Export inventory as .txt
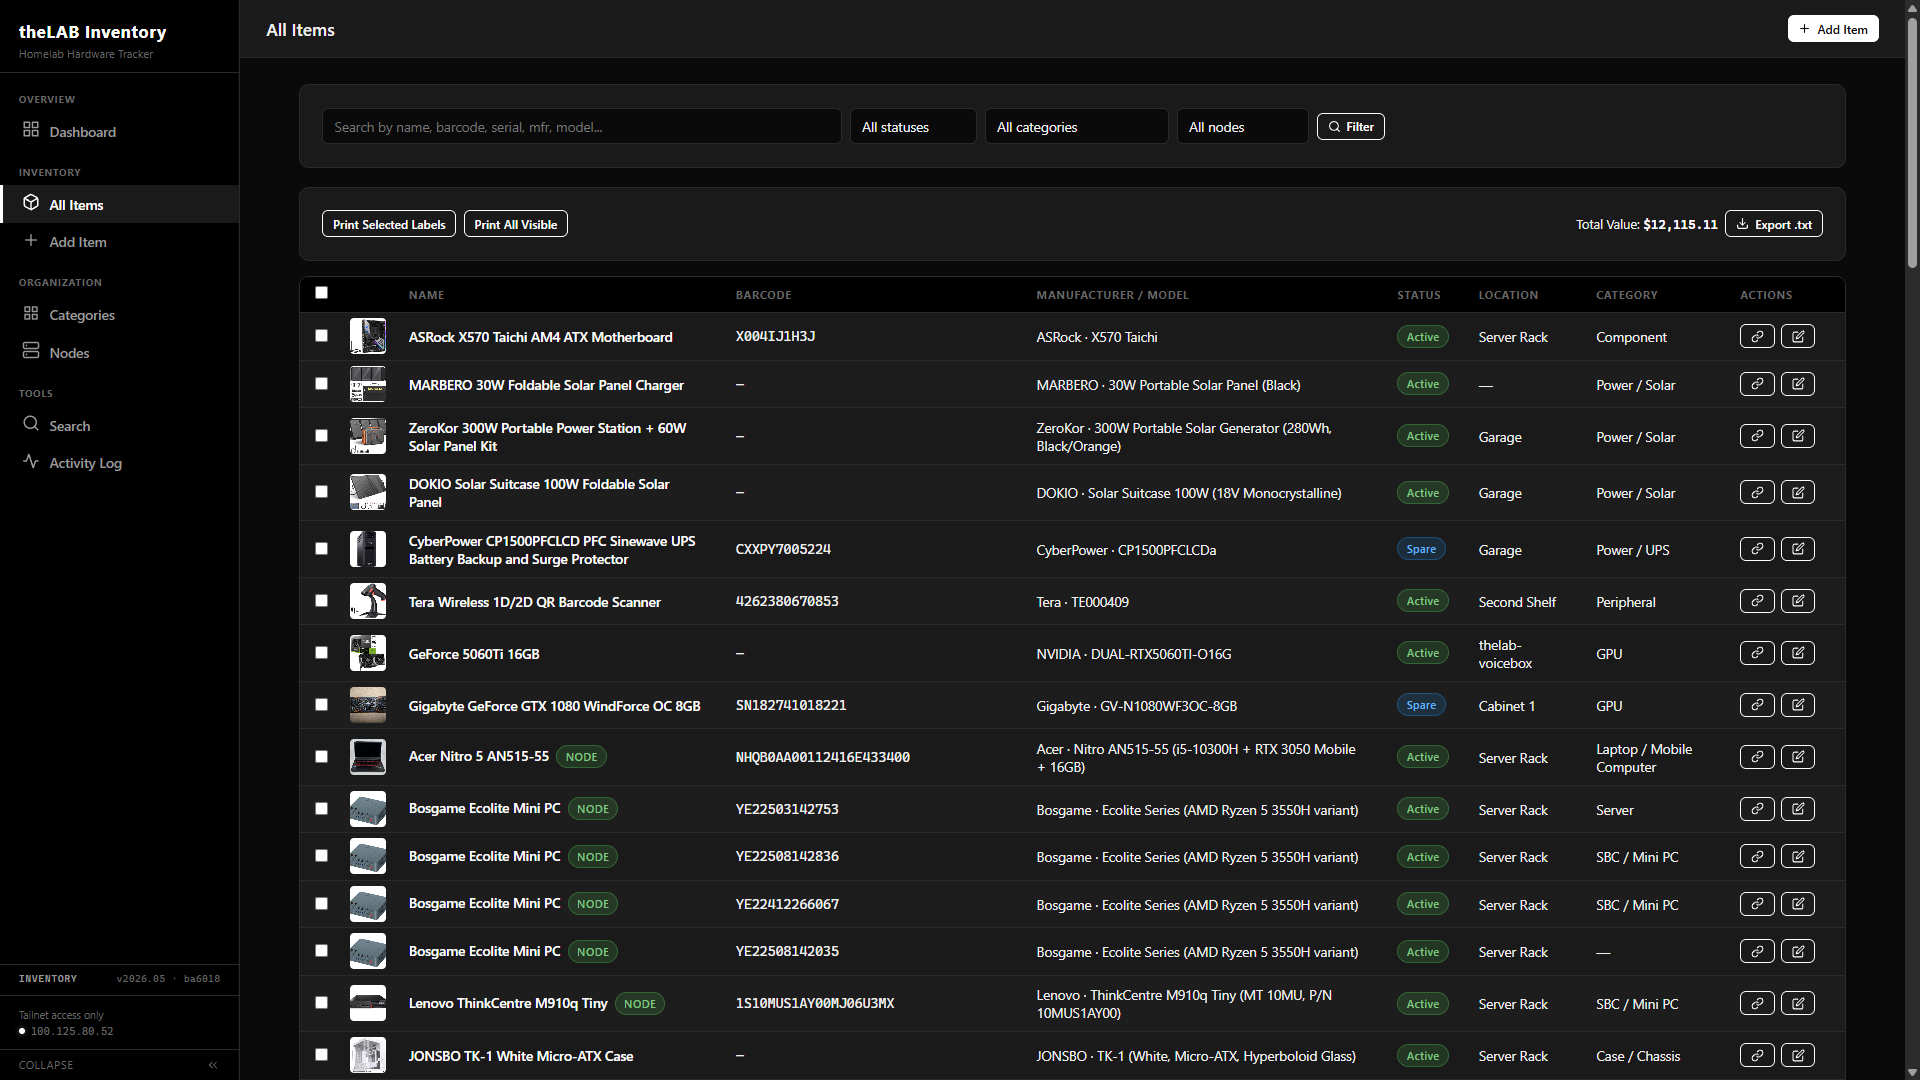This screenshot has height=1080, width=1920. [x=1773, y=224]
